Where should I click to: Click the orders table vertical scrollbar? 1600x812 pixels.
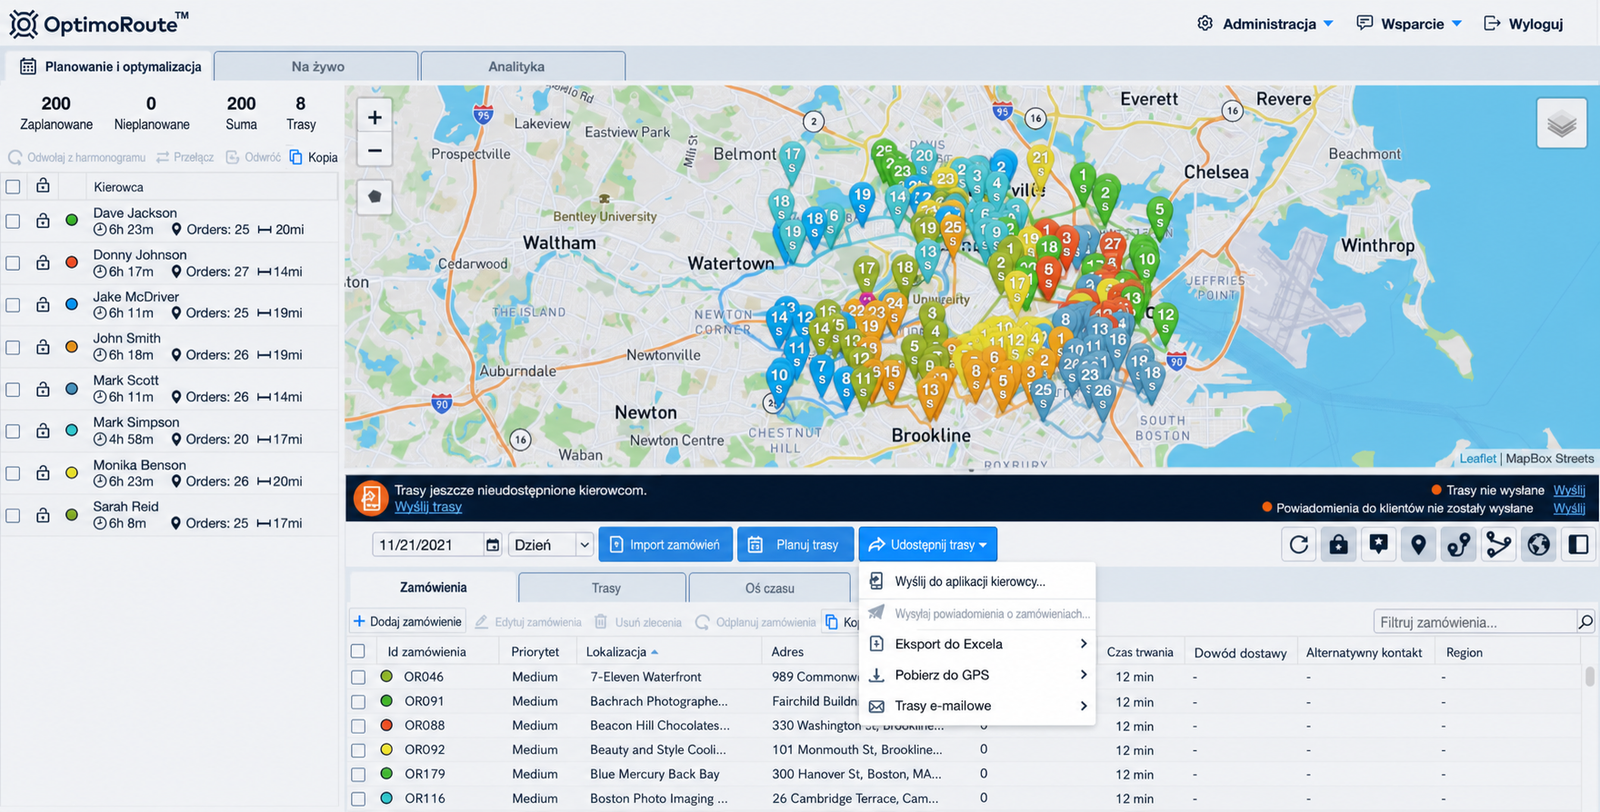point(1590,677)
